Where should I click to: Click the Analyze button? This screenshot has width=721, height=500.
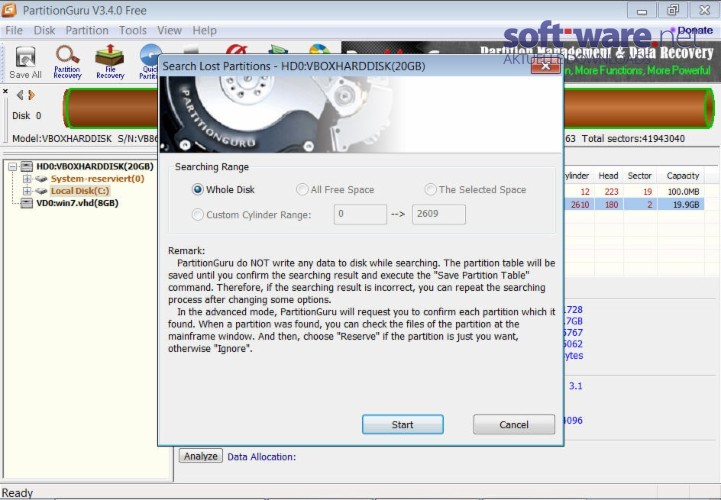[x=200, y=456]
